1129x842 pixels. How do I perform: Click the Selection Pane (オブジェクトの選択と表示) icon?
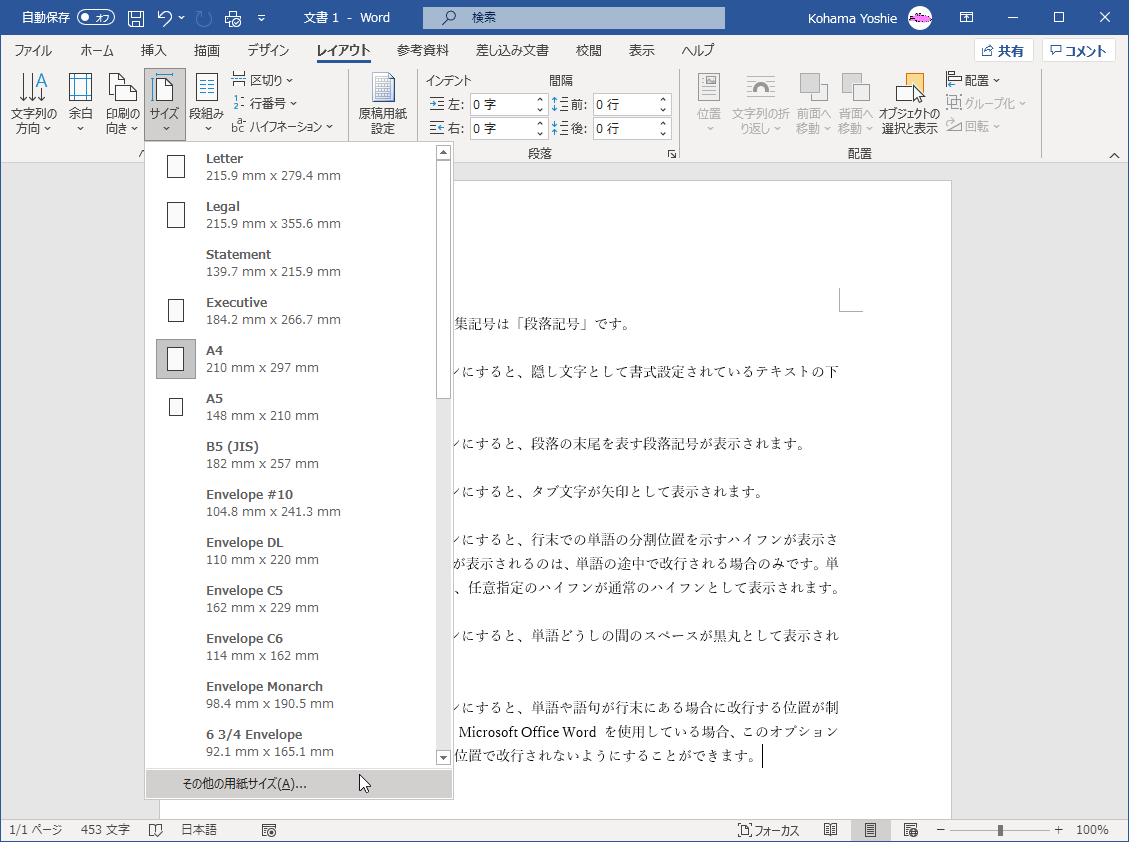(x=909, y=104)
